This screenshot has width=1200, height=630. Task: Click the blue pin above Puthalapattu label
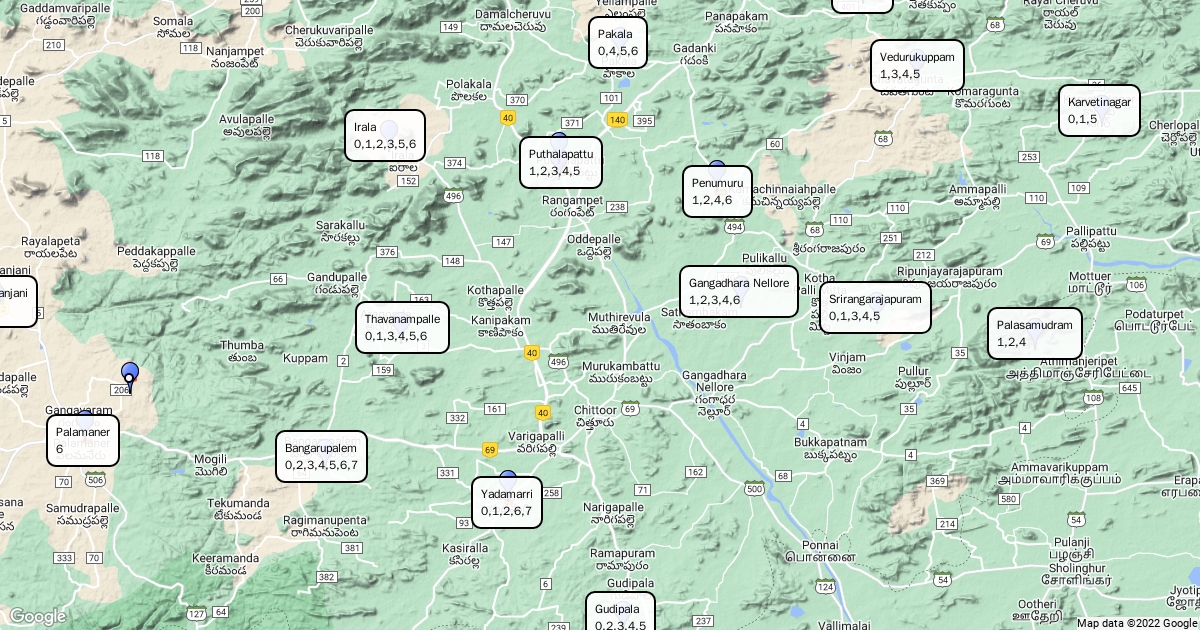559,138
